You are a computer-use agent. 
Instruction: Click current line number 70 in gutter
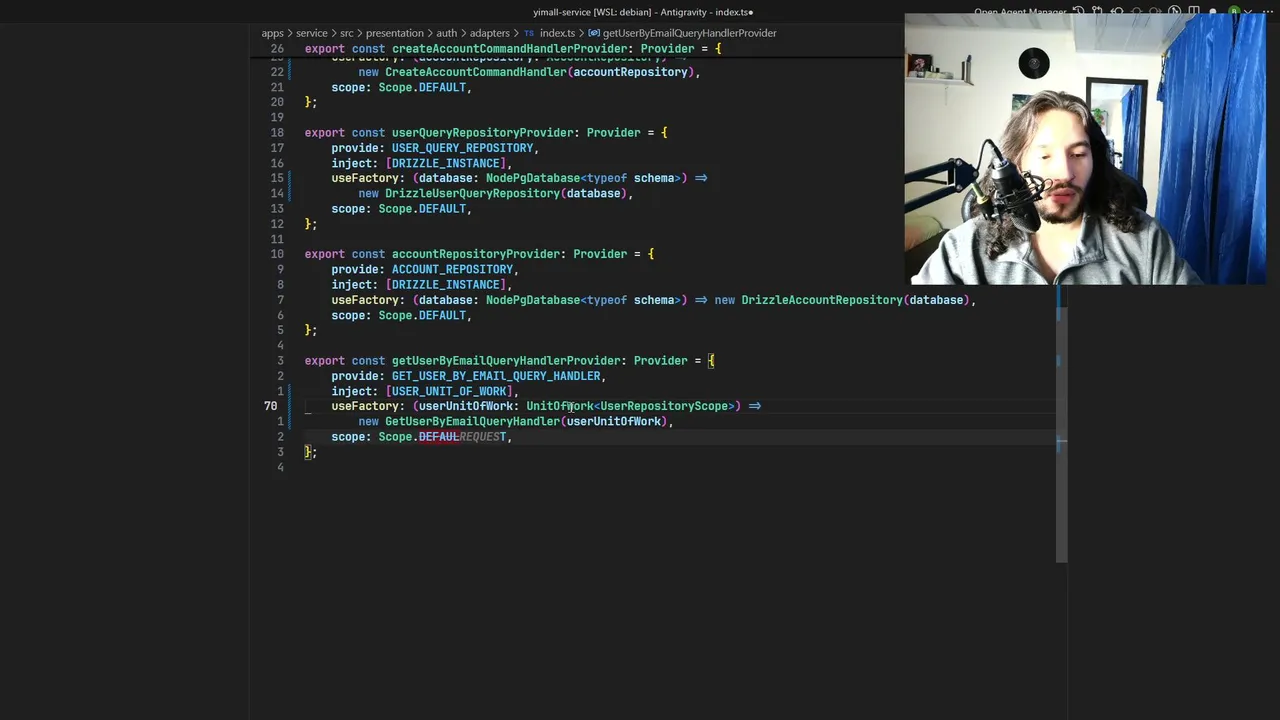pos(270,406)
